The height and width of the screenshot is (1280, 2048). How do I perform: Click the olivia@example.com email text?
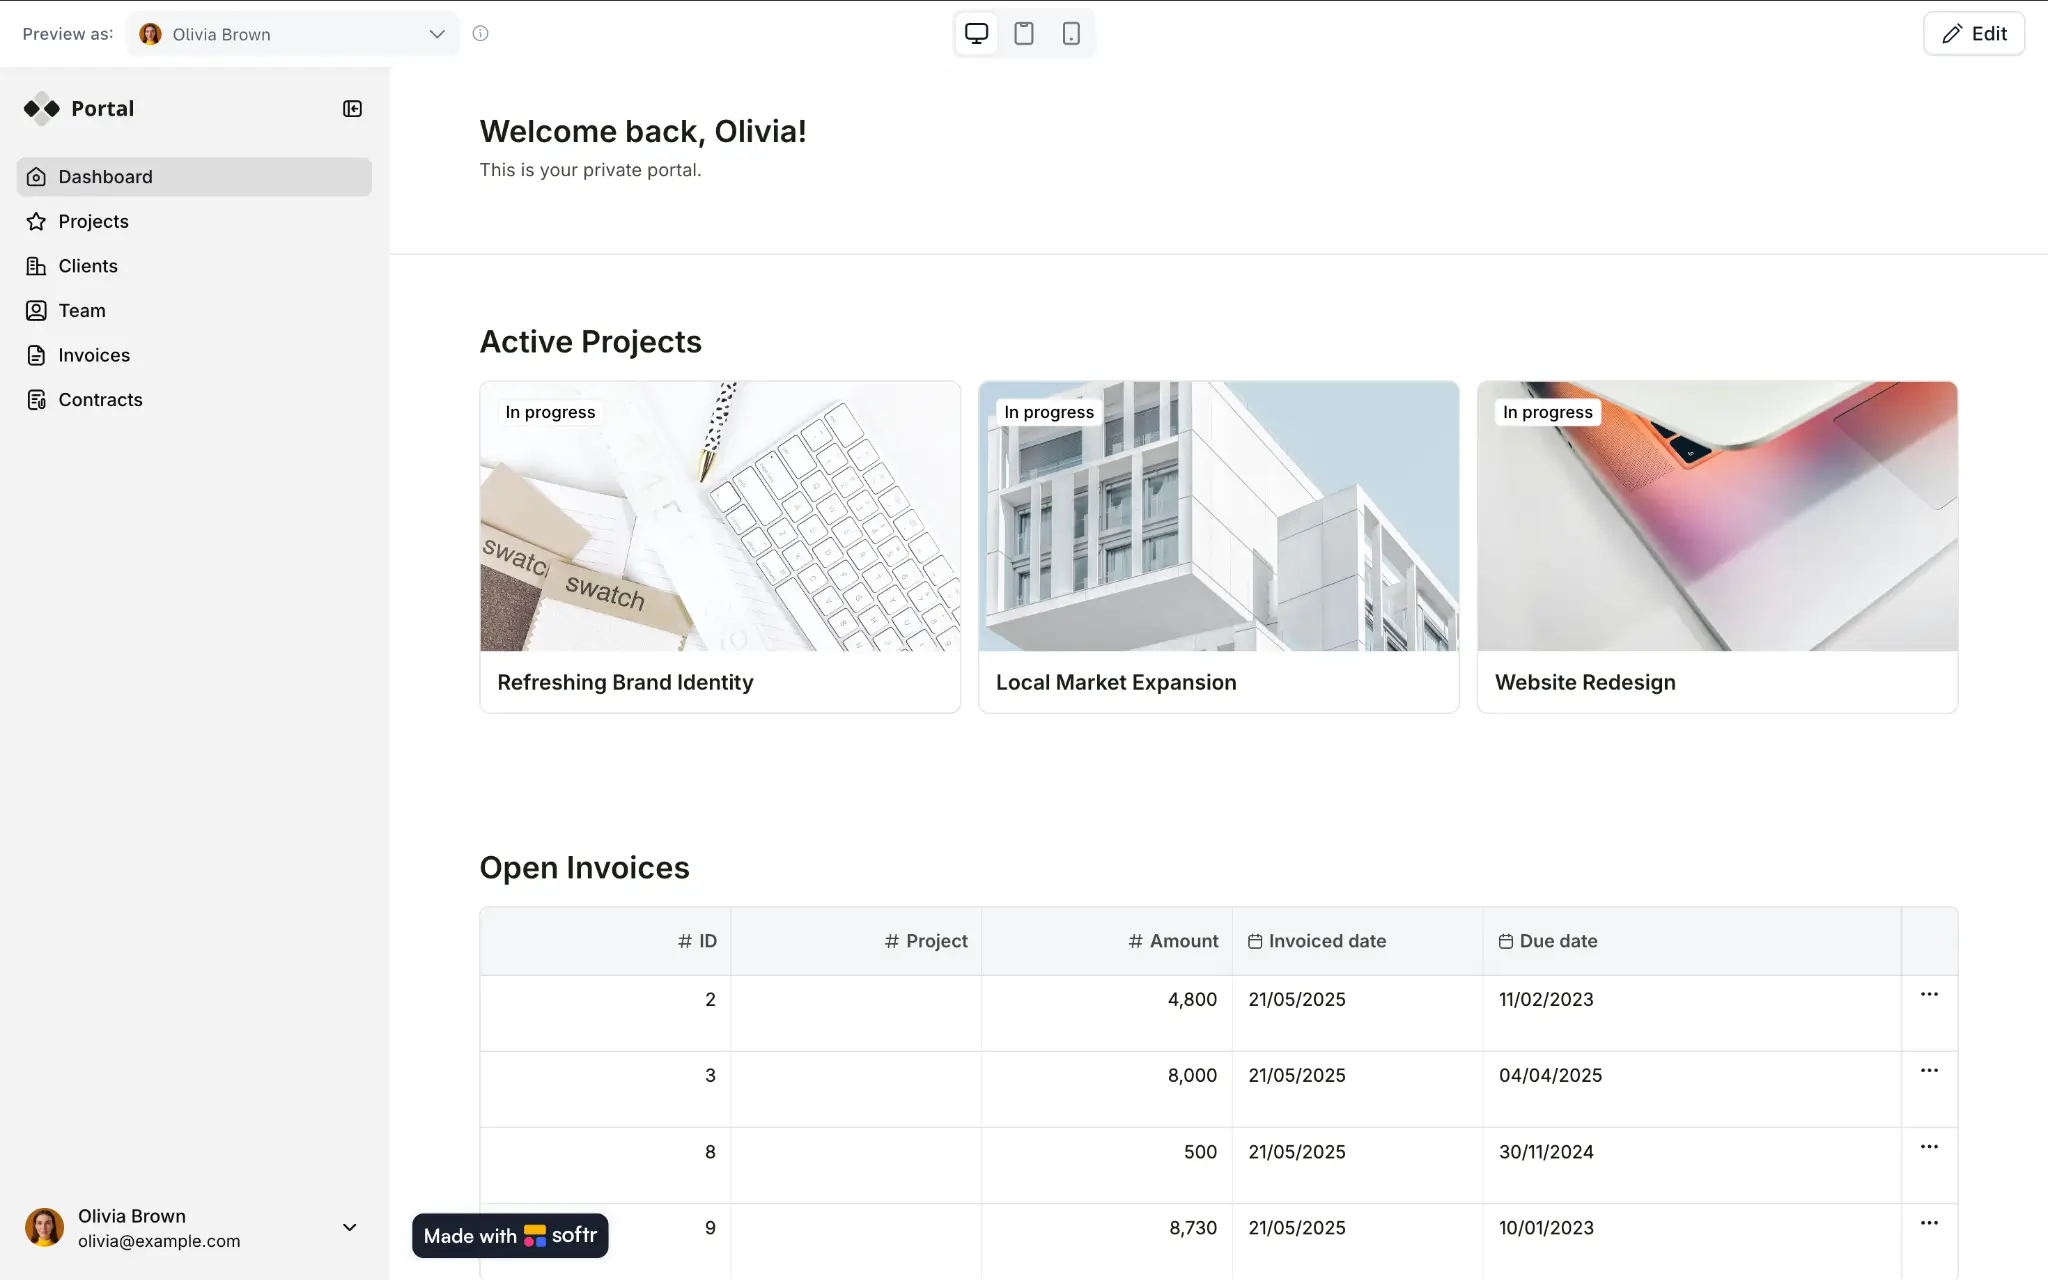159,1241
